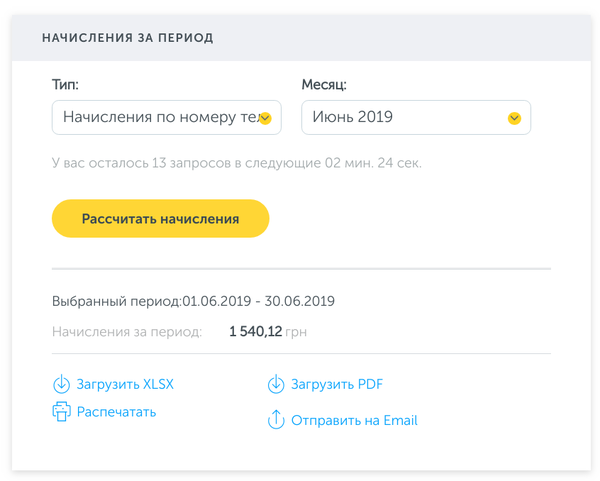Click the Месяц: field label
Image resolution: width=600 pixels, height=481 pixels.
tap(324, 85)
